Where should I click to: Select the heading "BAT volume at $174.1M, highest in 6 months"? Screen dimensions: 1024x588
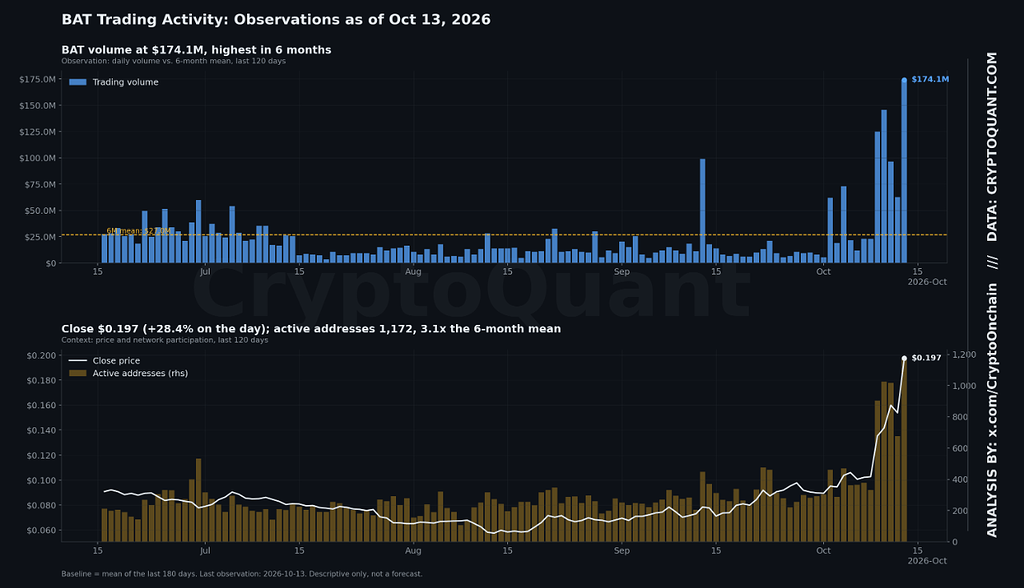[196, 50]
